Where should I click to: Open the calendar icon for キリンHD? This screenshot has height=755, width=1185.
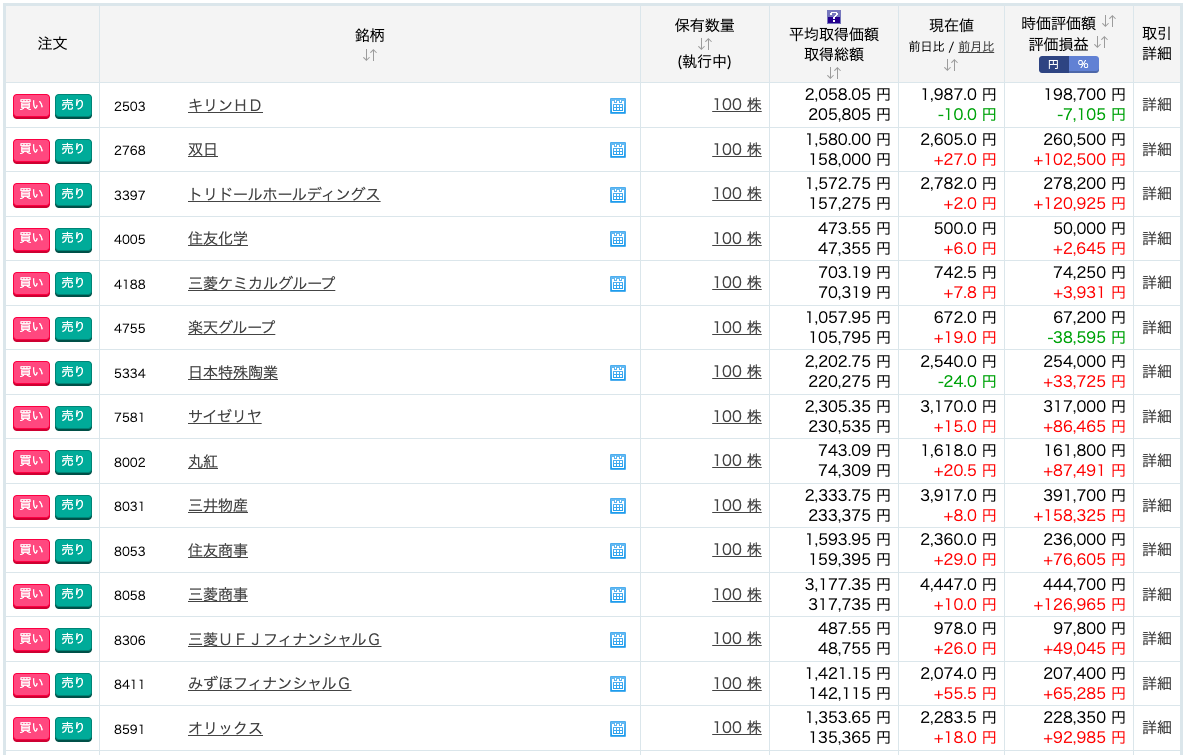tap(617, 106)
